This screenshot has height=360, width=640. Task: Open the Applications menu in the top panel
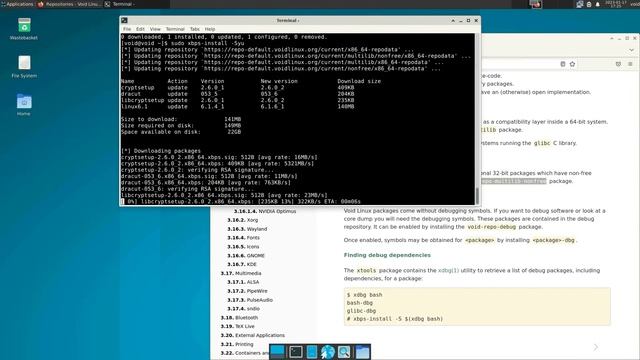click(x=17, y=4)
